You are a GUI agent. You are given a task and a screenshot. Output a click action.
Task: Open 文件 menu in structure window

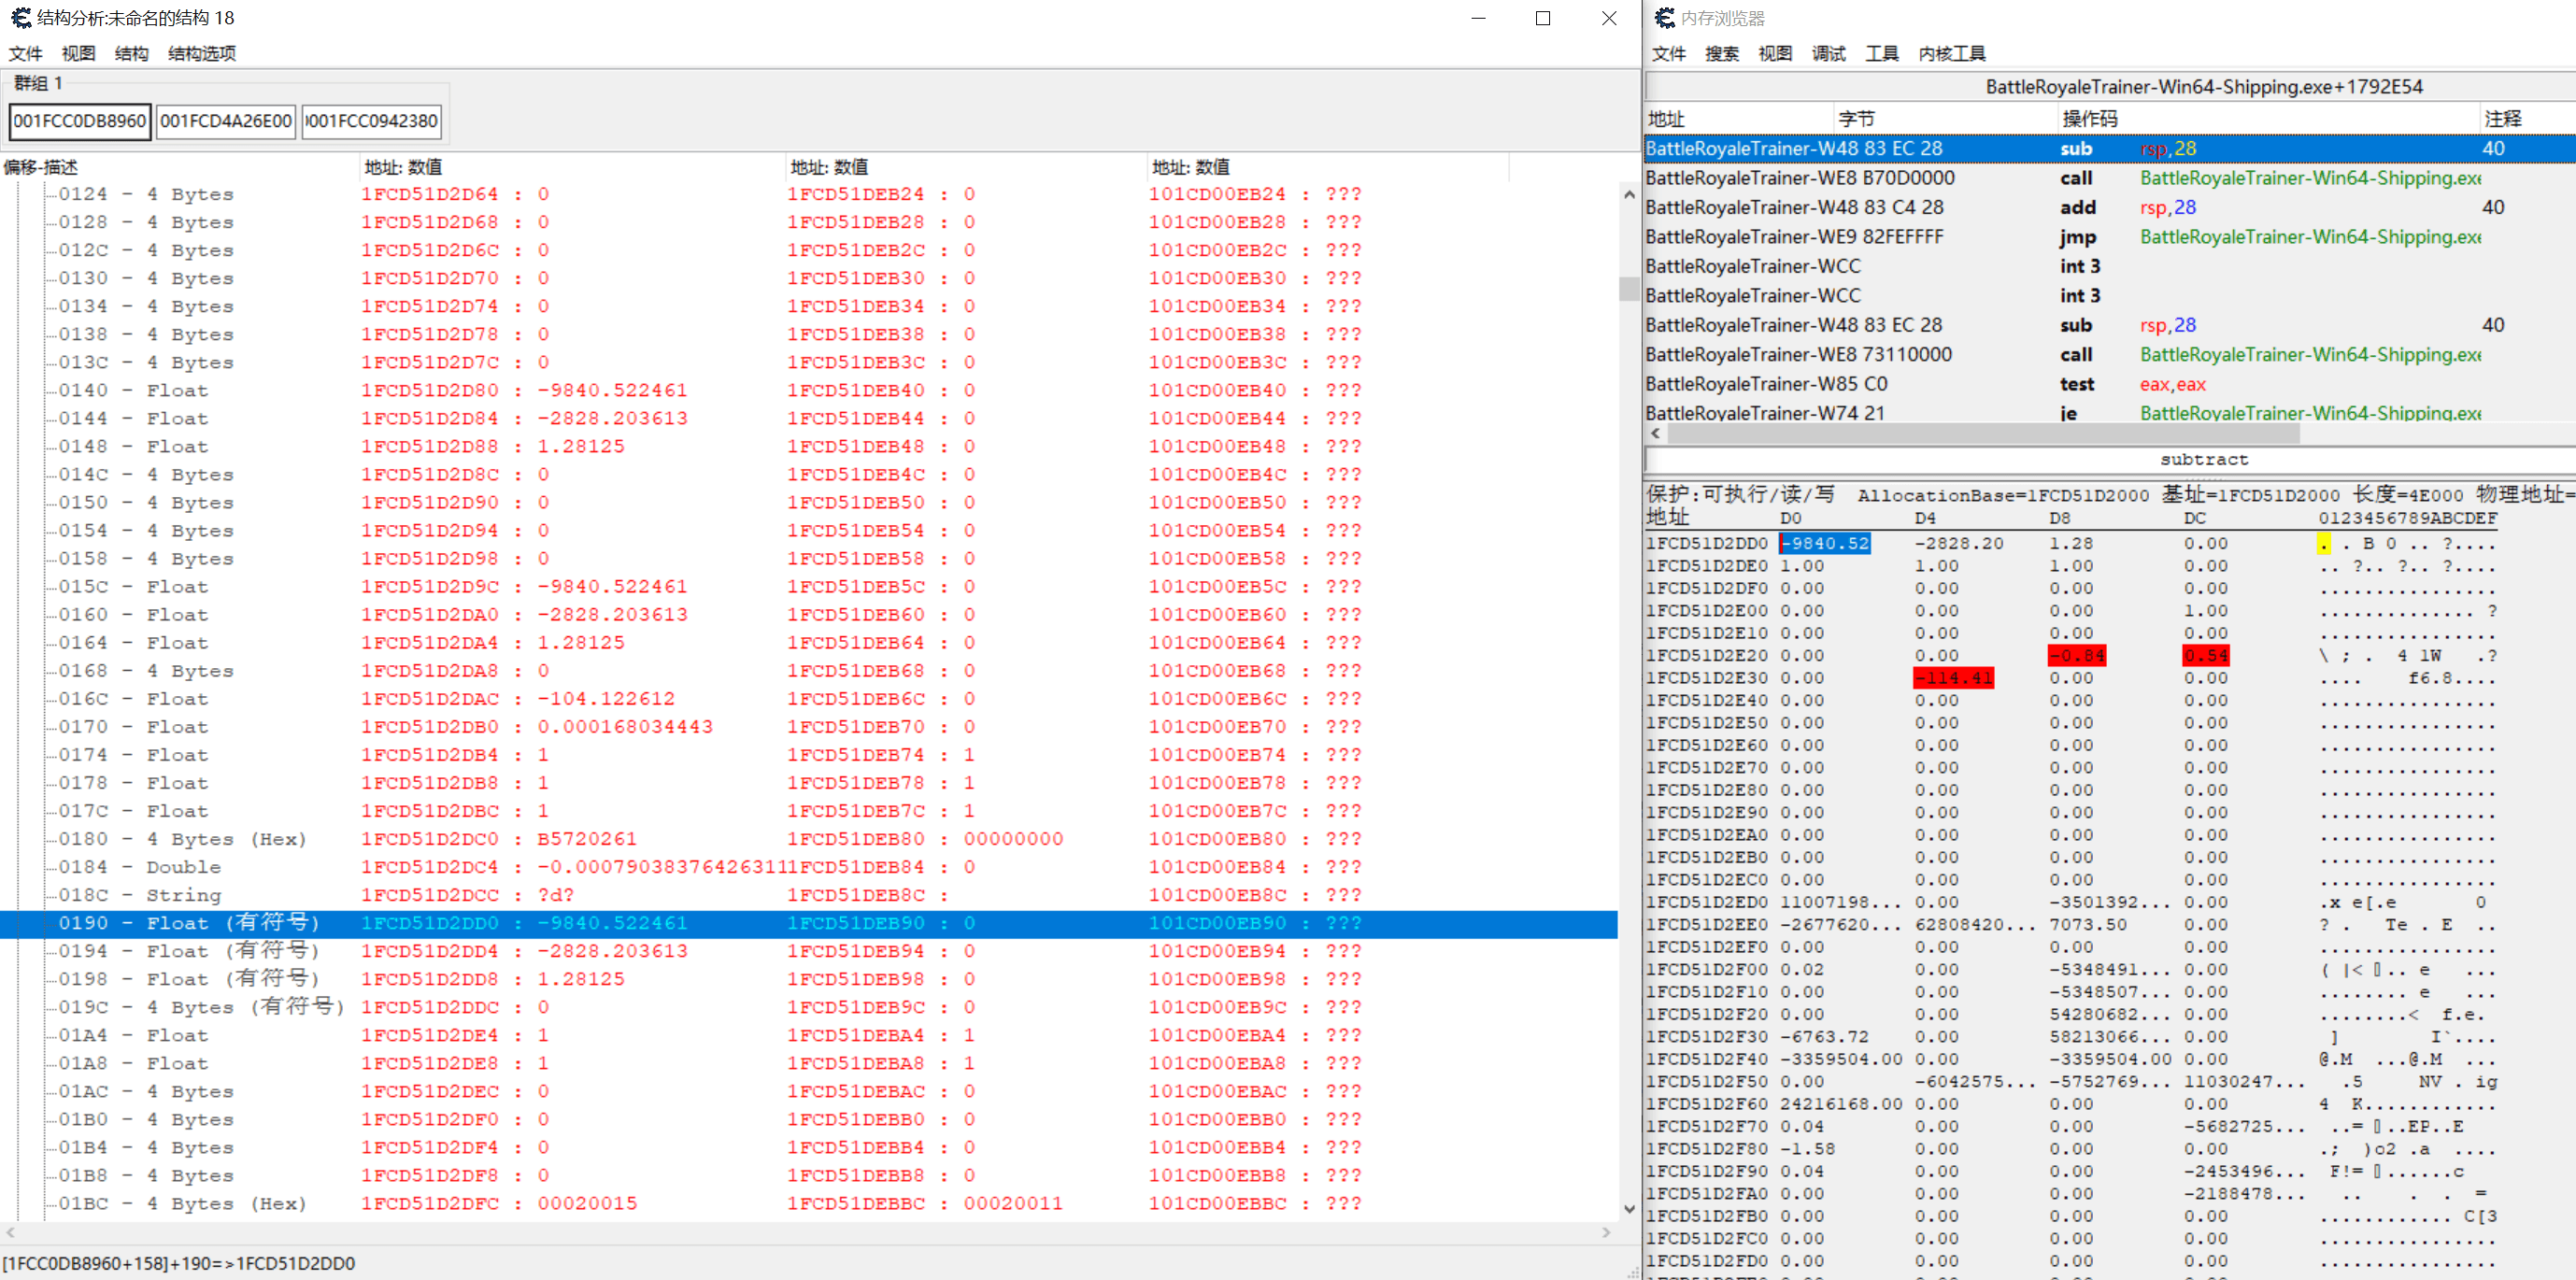[x=26, y=53]
